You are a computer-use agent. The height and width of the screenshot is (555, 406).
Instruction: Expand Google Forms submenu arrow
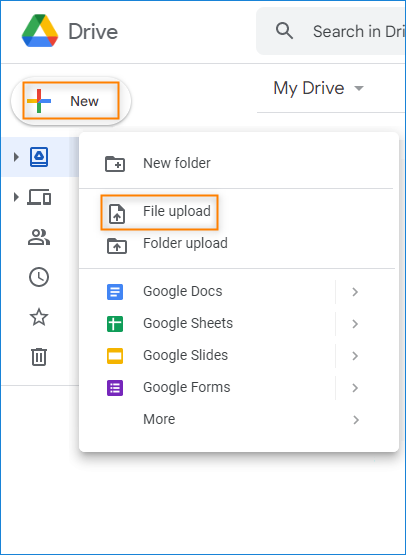point(355,388)
